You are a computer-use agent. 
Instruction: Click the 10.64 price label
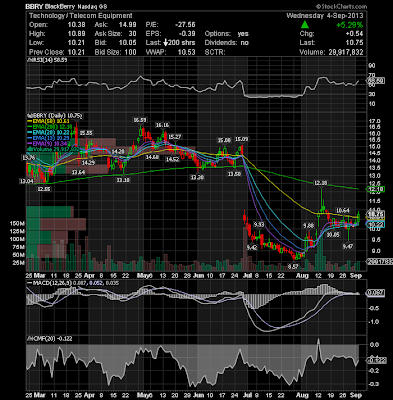343,210
